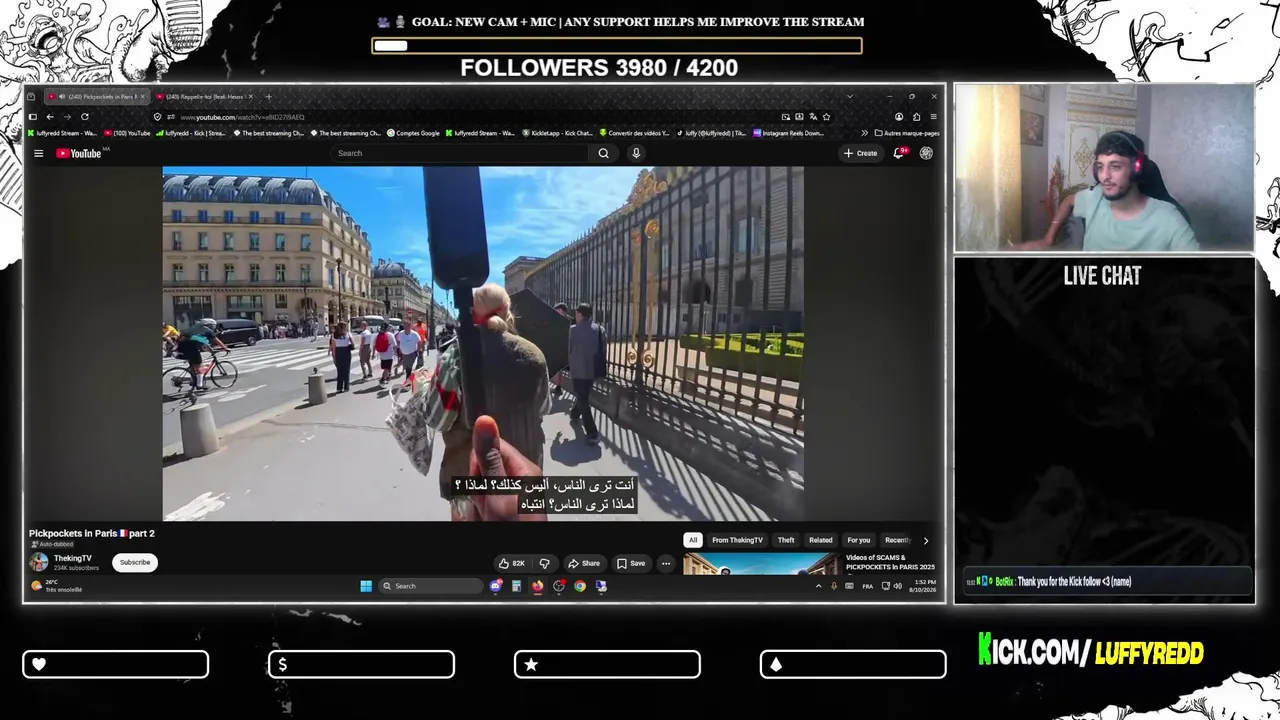
Task: Expand the hidden bookmarks chevron
Action: click(864, 133)
